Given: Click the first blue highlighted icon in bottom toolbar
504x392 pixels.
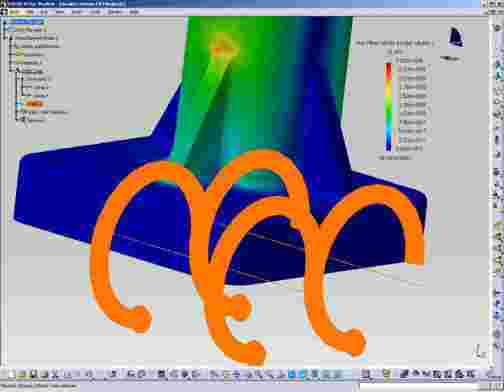Looking at the screenshot, I should point(292,374).
